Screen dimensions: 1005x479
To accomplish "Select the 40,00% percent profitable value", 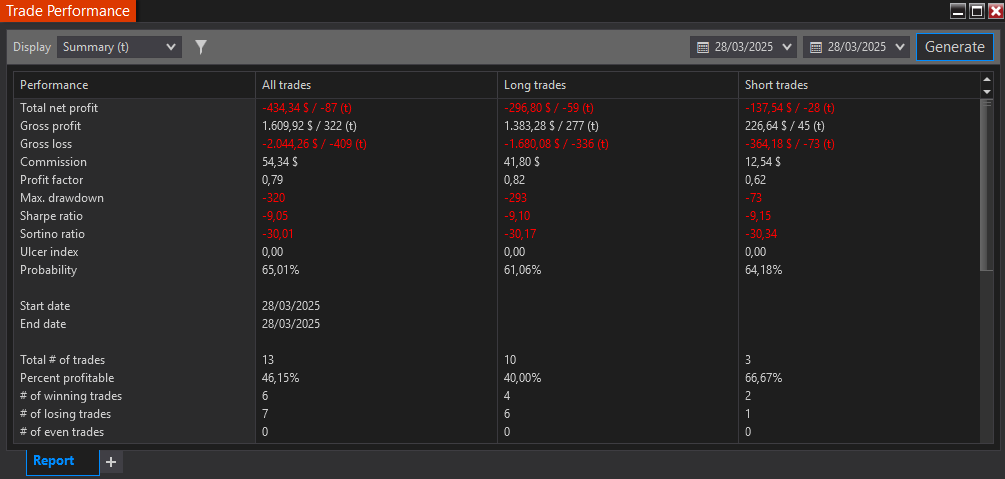I will pos(522,378).
